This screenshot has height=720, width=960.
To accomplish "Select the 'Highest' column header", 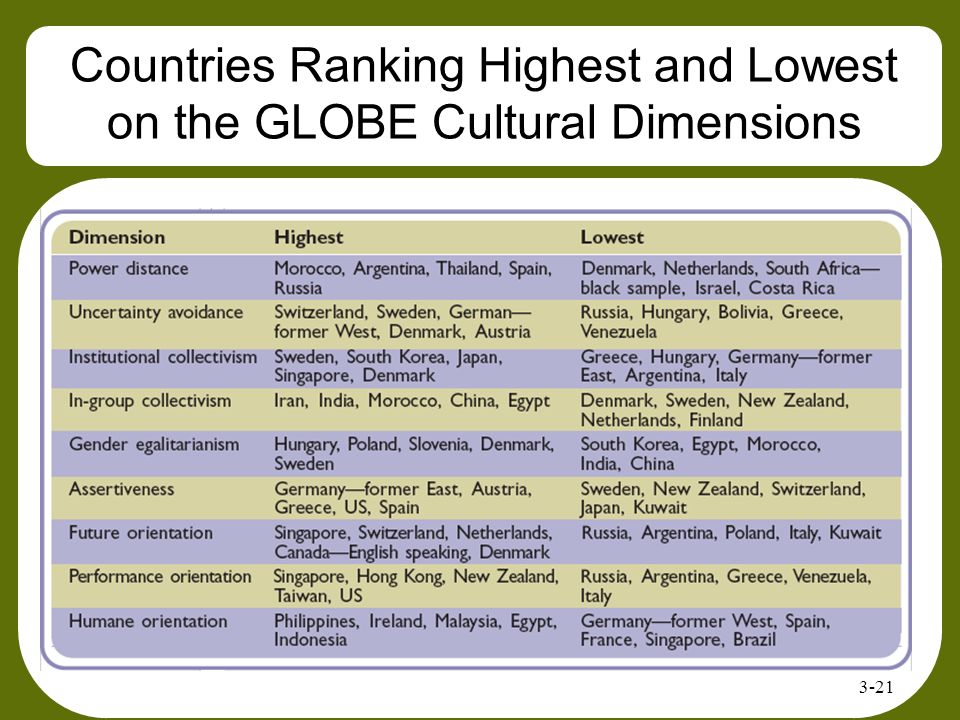I will tap(309, 237).
